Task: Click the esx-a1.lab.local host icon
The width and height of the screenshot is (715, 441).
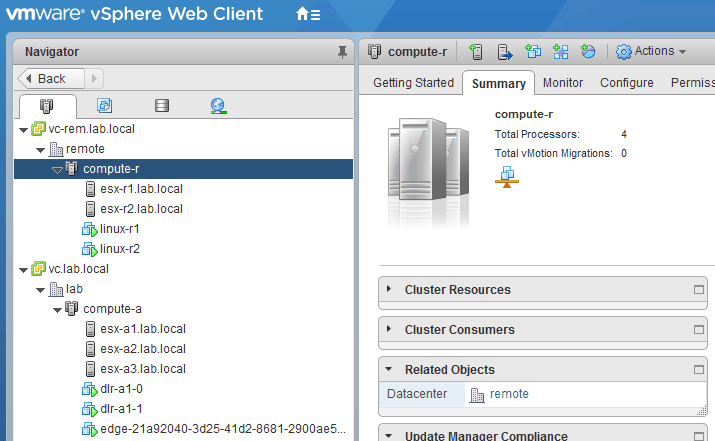Action: pos(90,329)
